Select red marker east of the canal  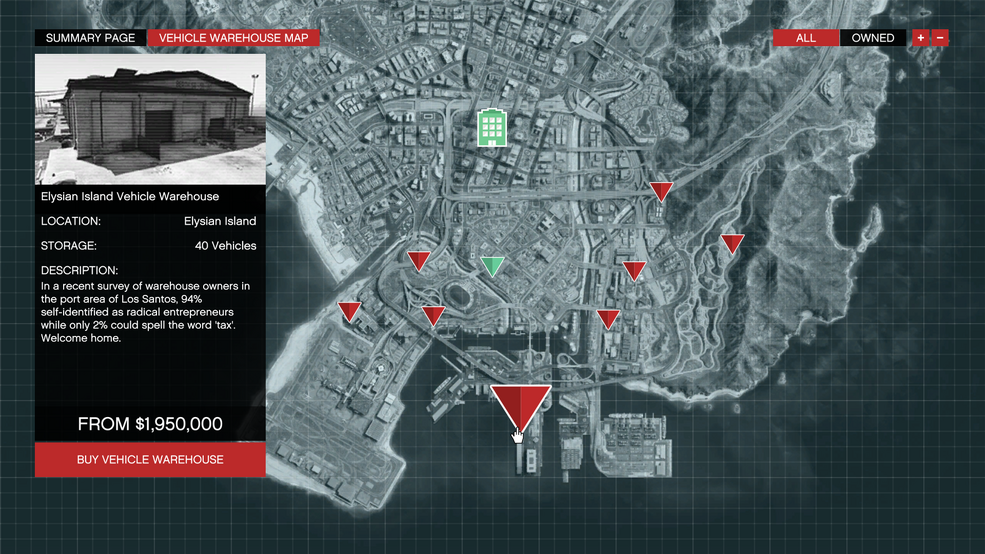tap(634, 271)
